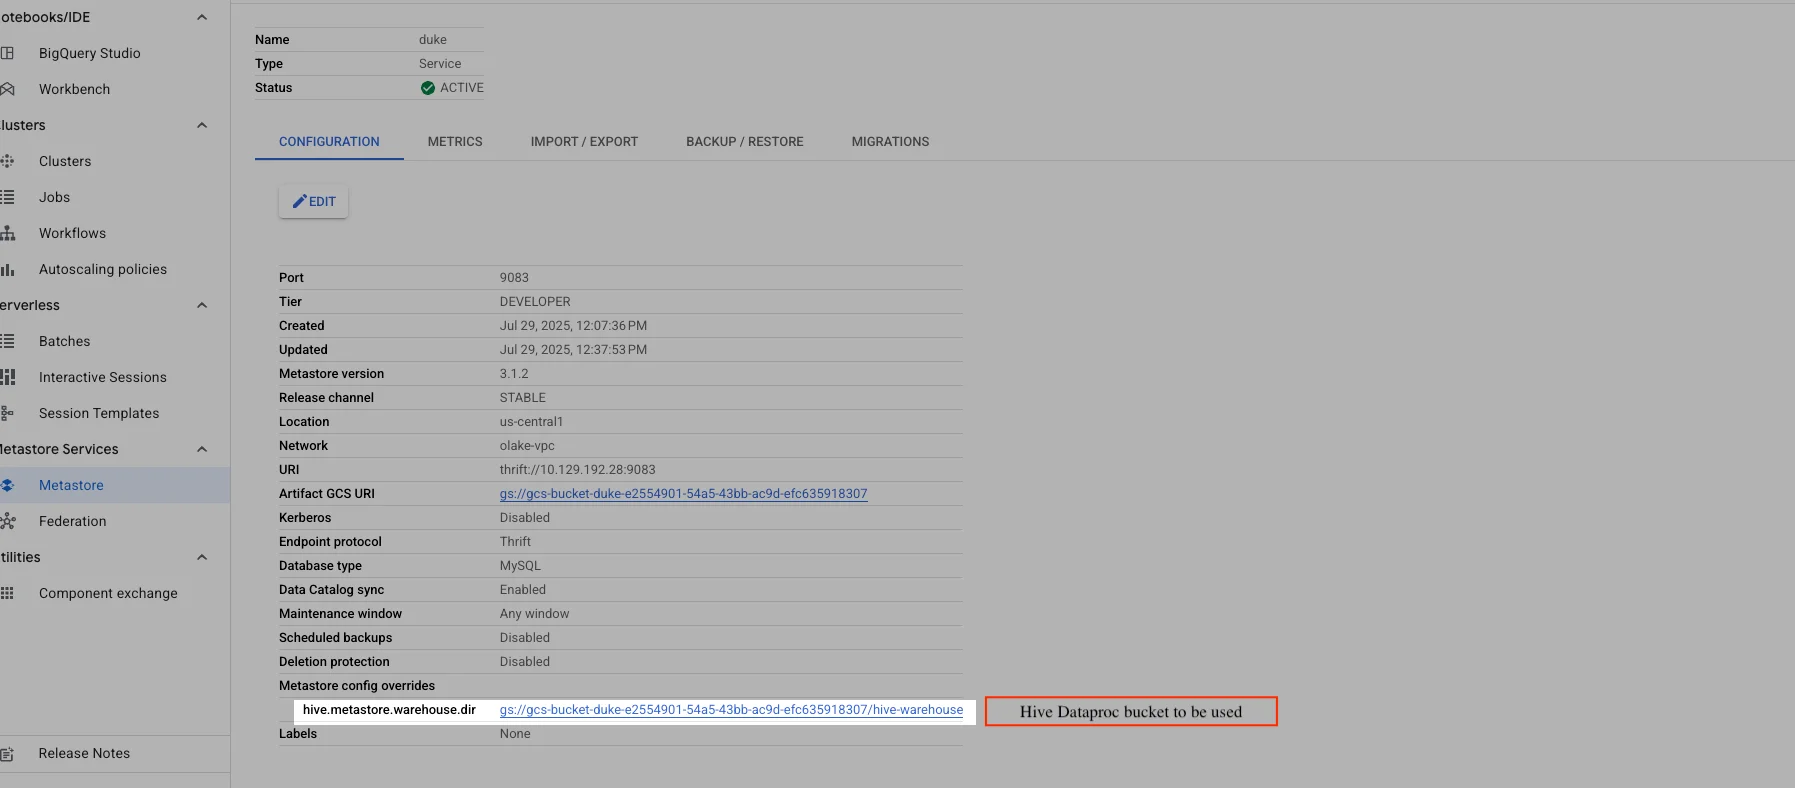The width and height of the screenshot is (1795, 788).
Task: Click the Workbench icon in sidebar
Action: (x=7, y=89)
